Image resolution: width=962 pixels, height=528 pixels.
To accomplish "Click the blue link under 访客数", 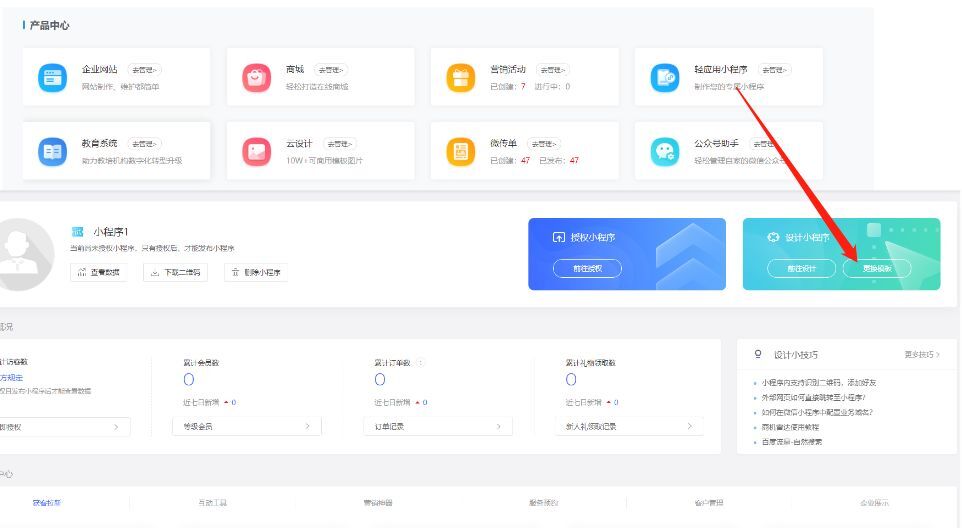I will [12, 378].
